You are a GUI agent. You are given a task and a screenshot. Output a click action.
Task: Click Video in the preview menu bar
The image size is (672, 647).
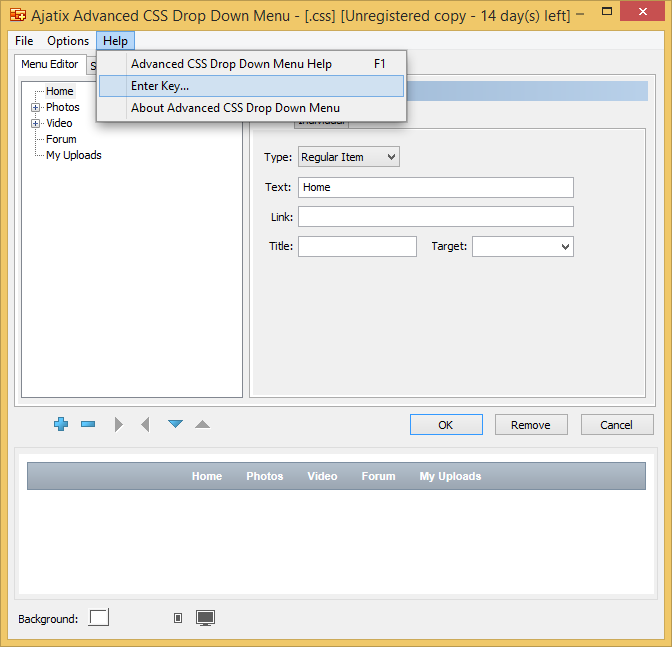point(322,476)
